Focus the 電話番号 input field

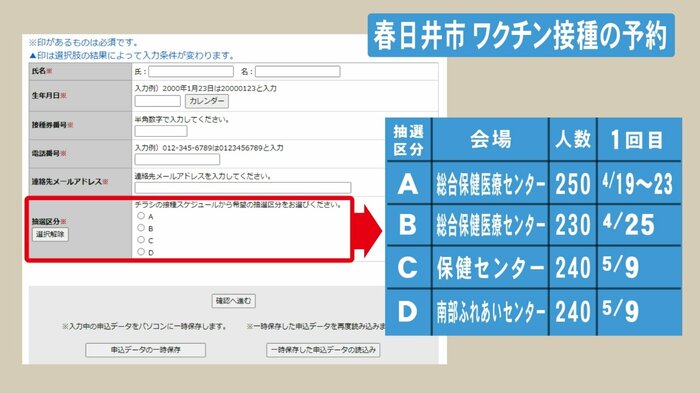177,159
